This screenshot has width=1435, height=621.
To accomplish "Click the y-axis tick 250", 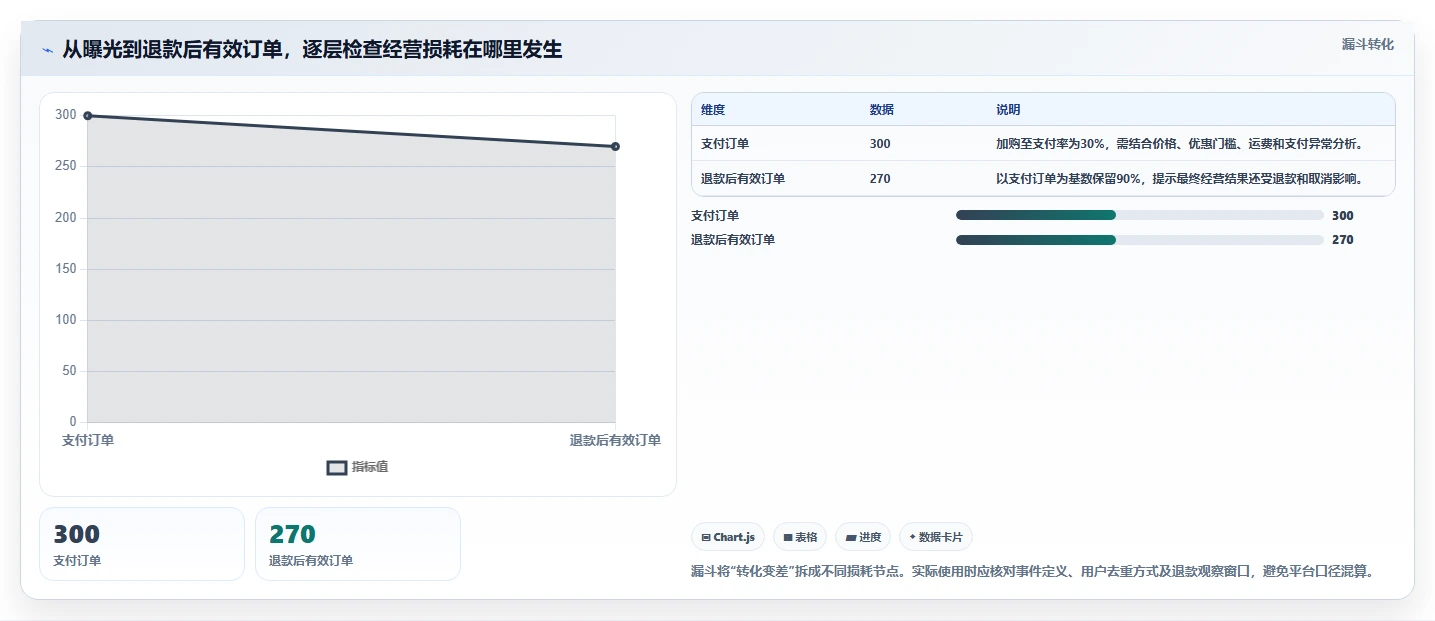I will point(65,166).
